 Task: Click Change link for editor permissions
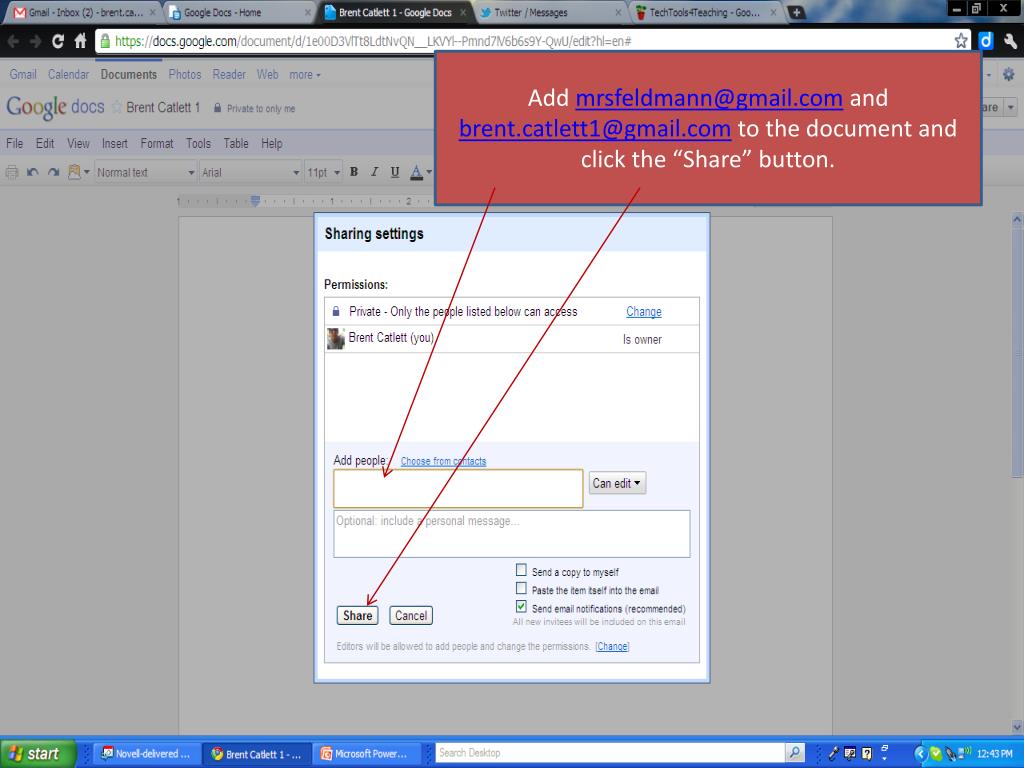pos(612,647)
